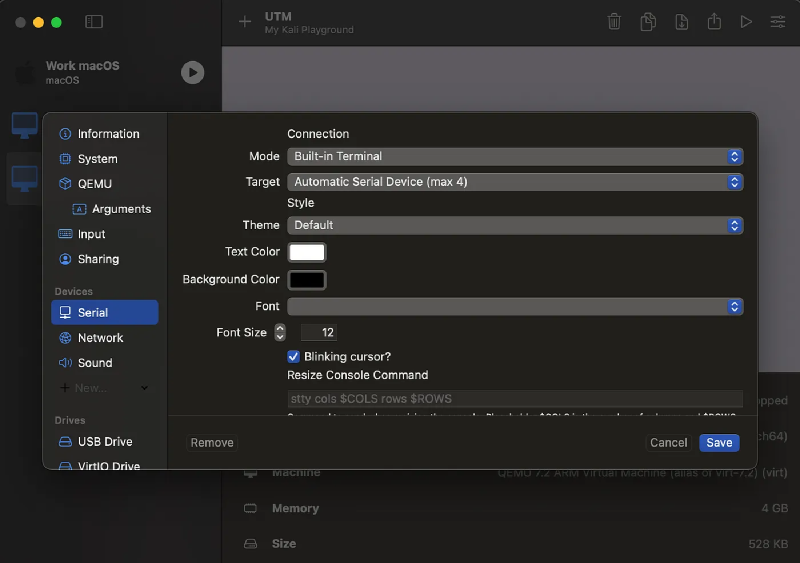Expand the Theme dropdown set to Default
This screenshot has height=563, width=800.
pyautogui.click(x=515, y=225)
